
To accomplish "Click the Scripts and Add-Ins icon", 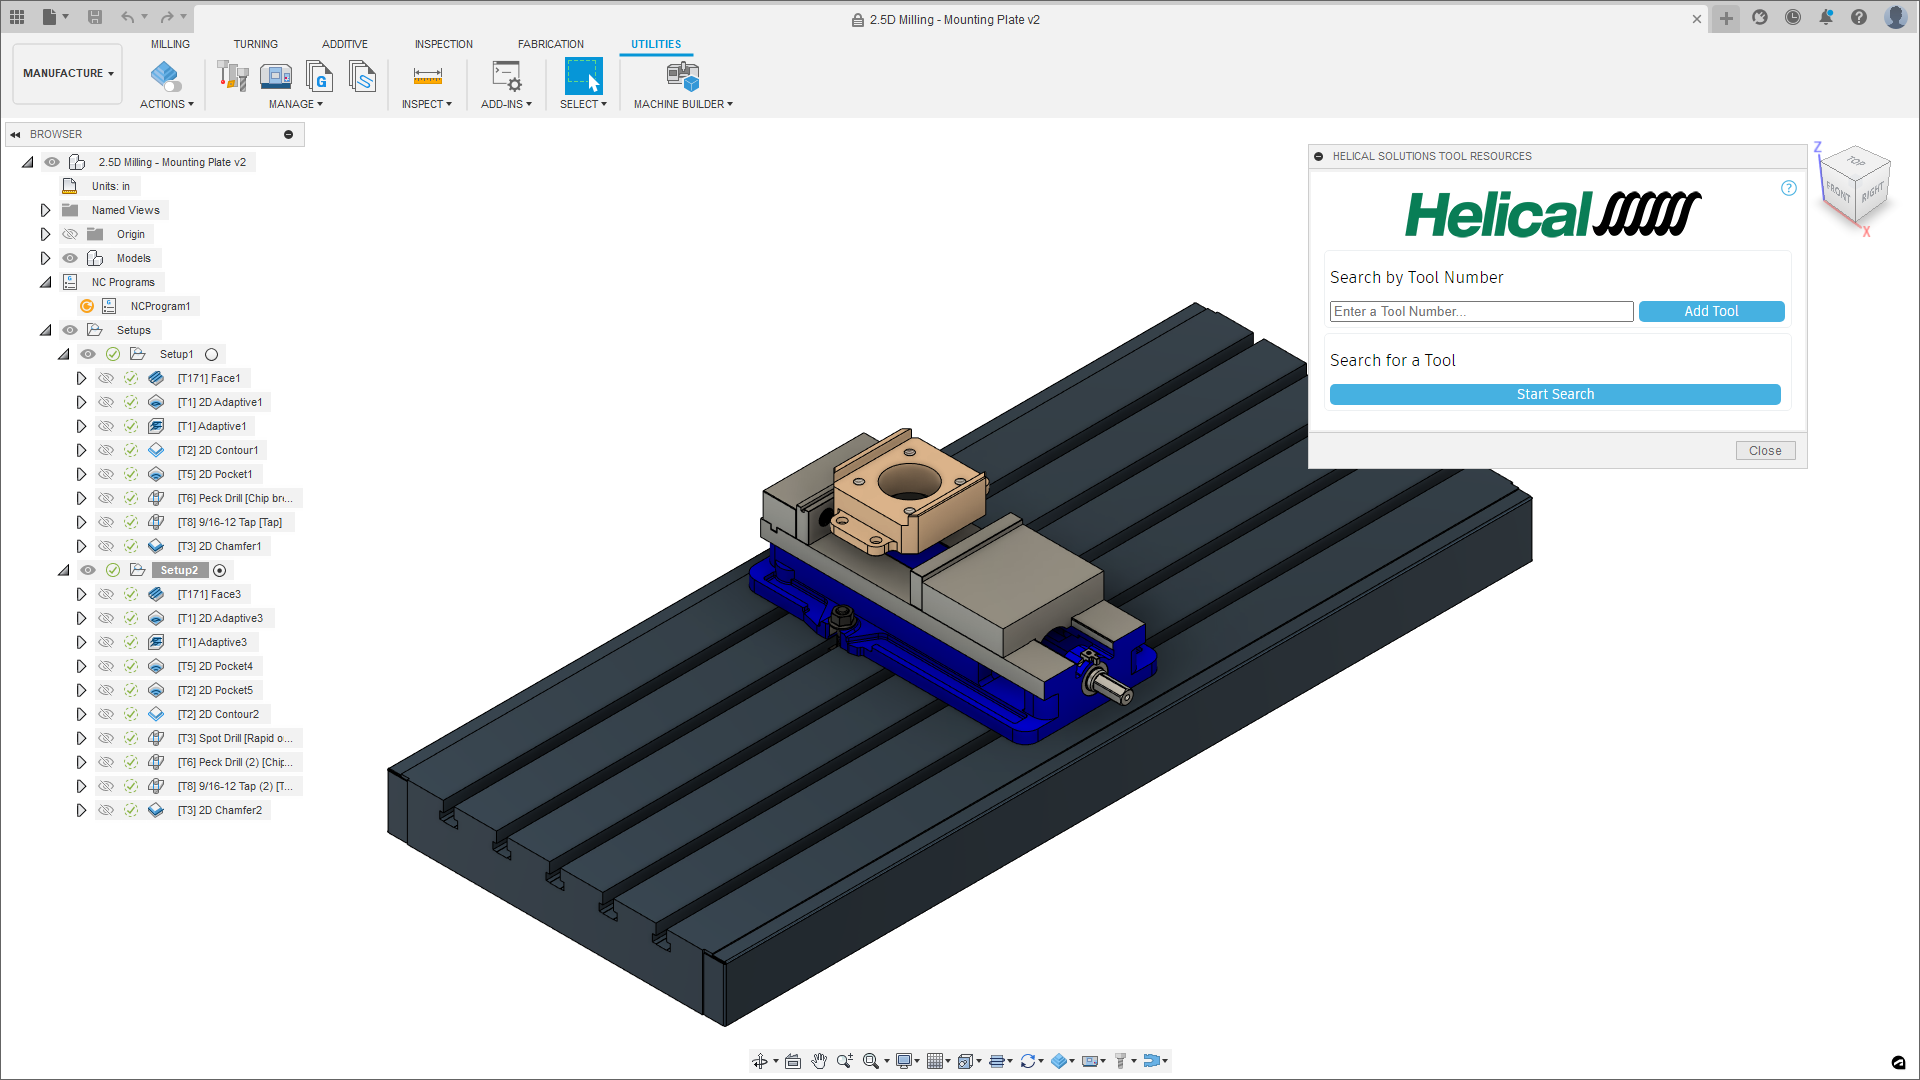I will pyautogui.click(x=506, y=76).
